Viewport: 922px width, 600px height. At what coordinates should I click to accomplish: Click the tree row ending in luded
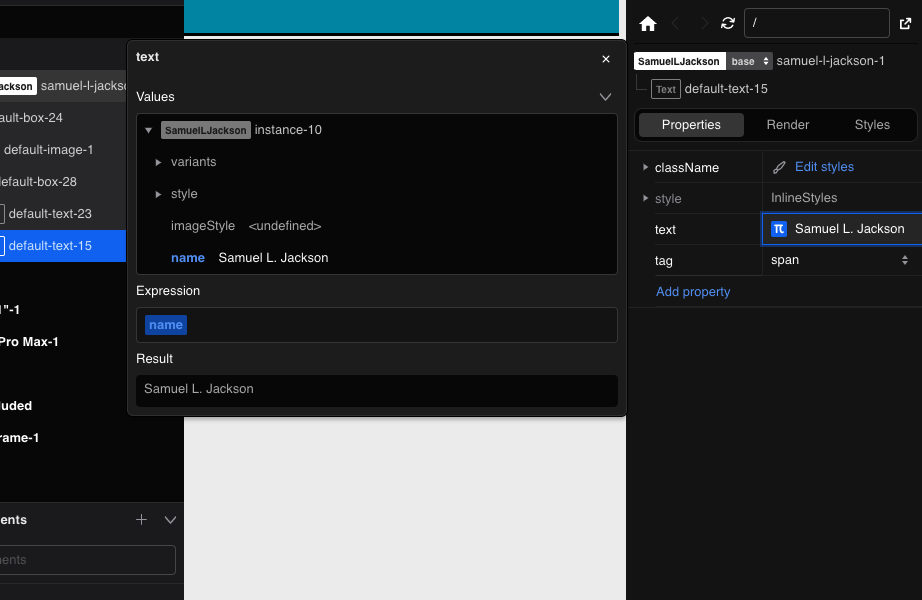pos(16,406)
